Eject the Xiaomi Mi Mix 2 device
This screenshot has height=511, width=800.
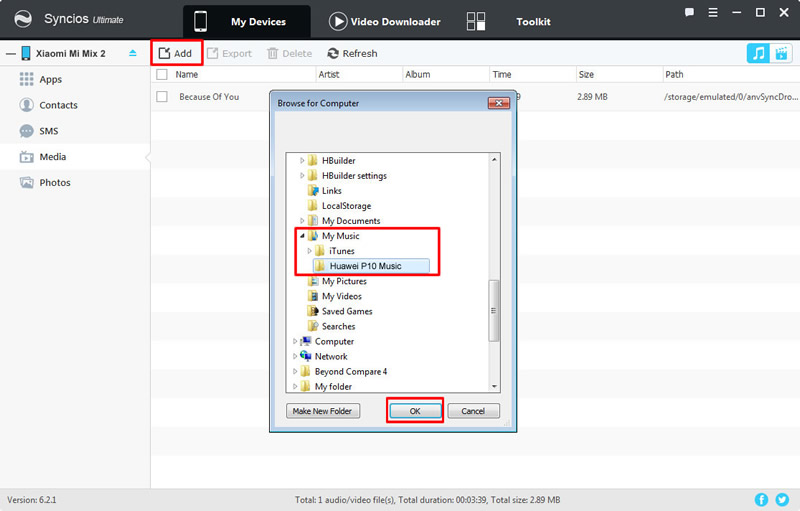point(133,53)
